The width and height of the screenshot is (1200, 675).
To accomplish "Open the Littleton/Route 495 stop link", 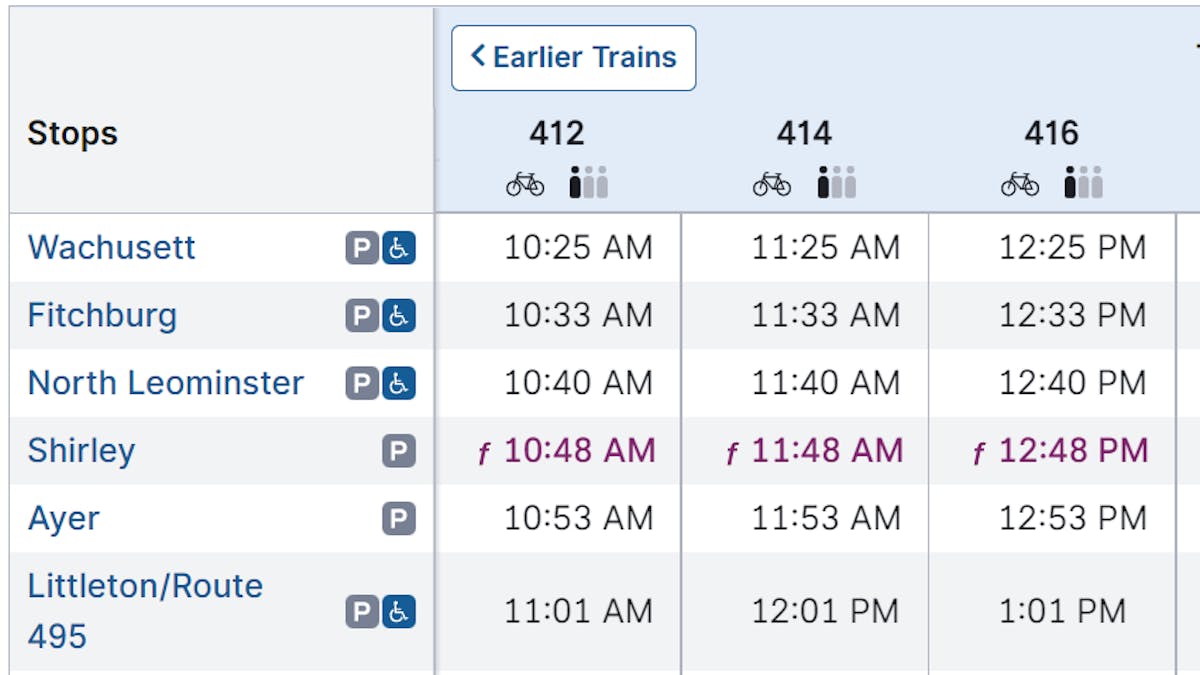I will point(144,586).
